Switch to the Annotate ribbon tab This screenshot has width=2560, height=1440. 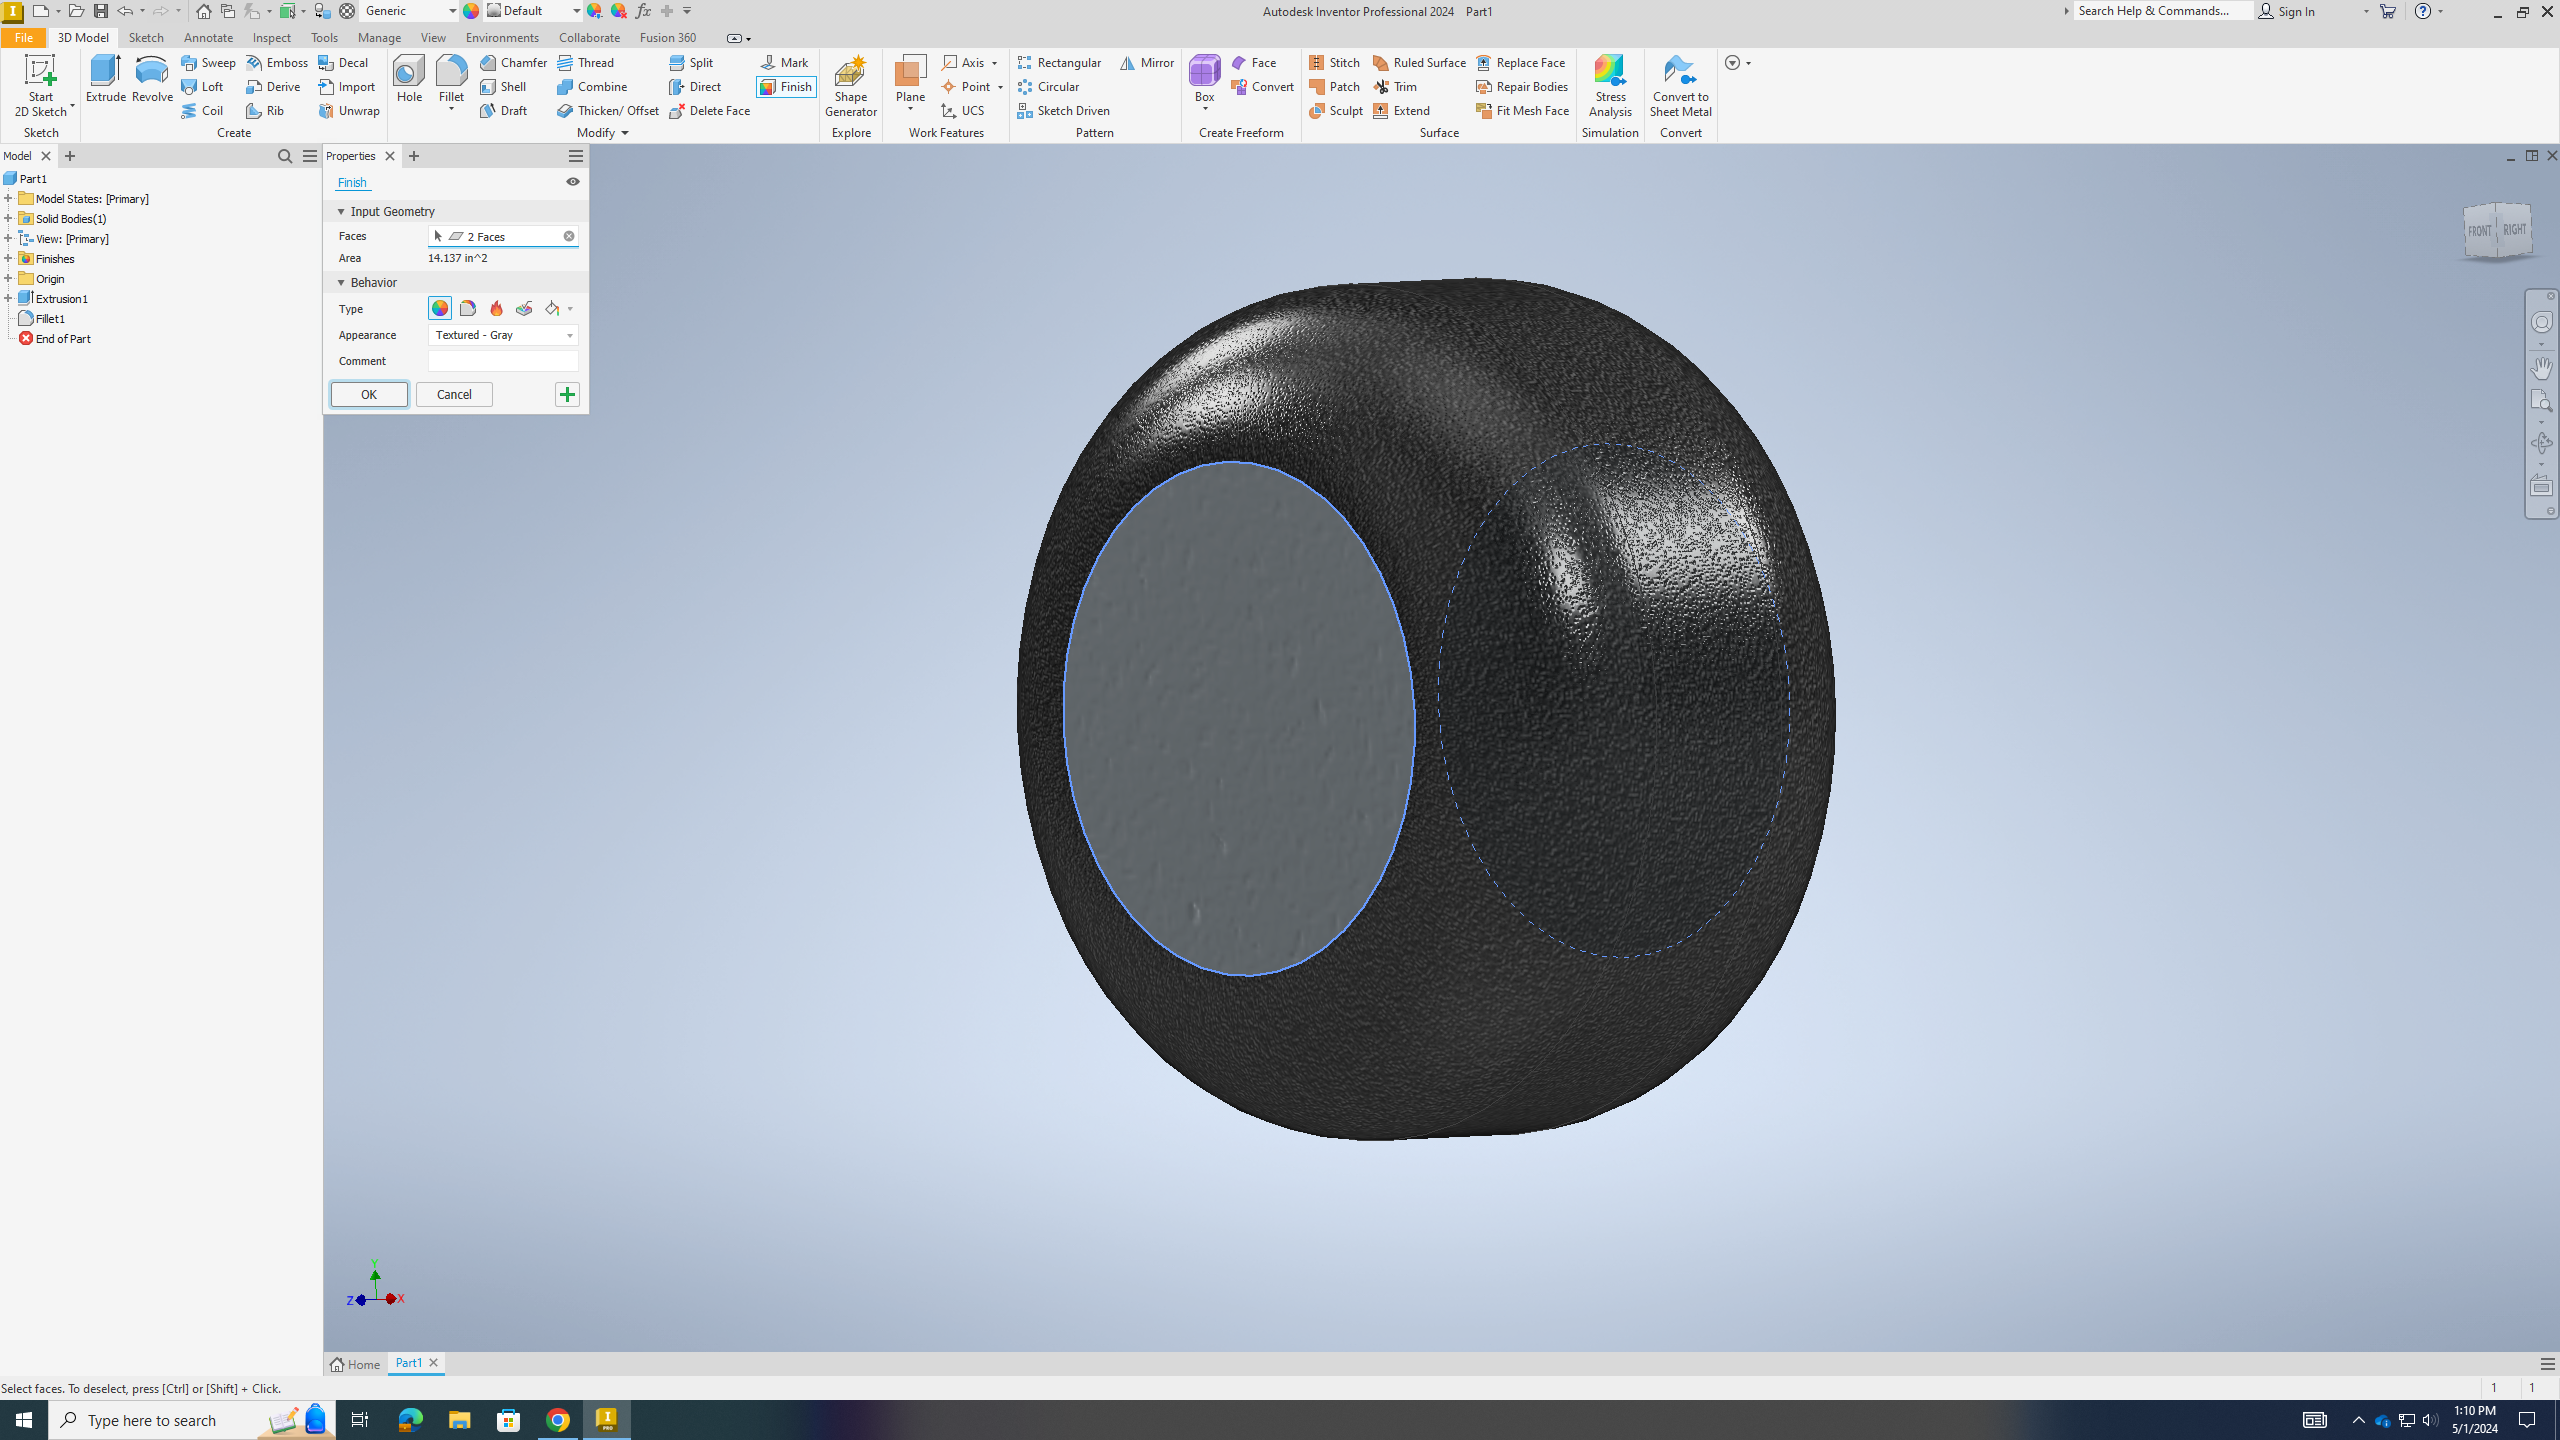coord(208,37)
